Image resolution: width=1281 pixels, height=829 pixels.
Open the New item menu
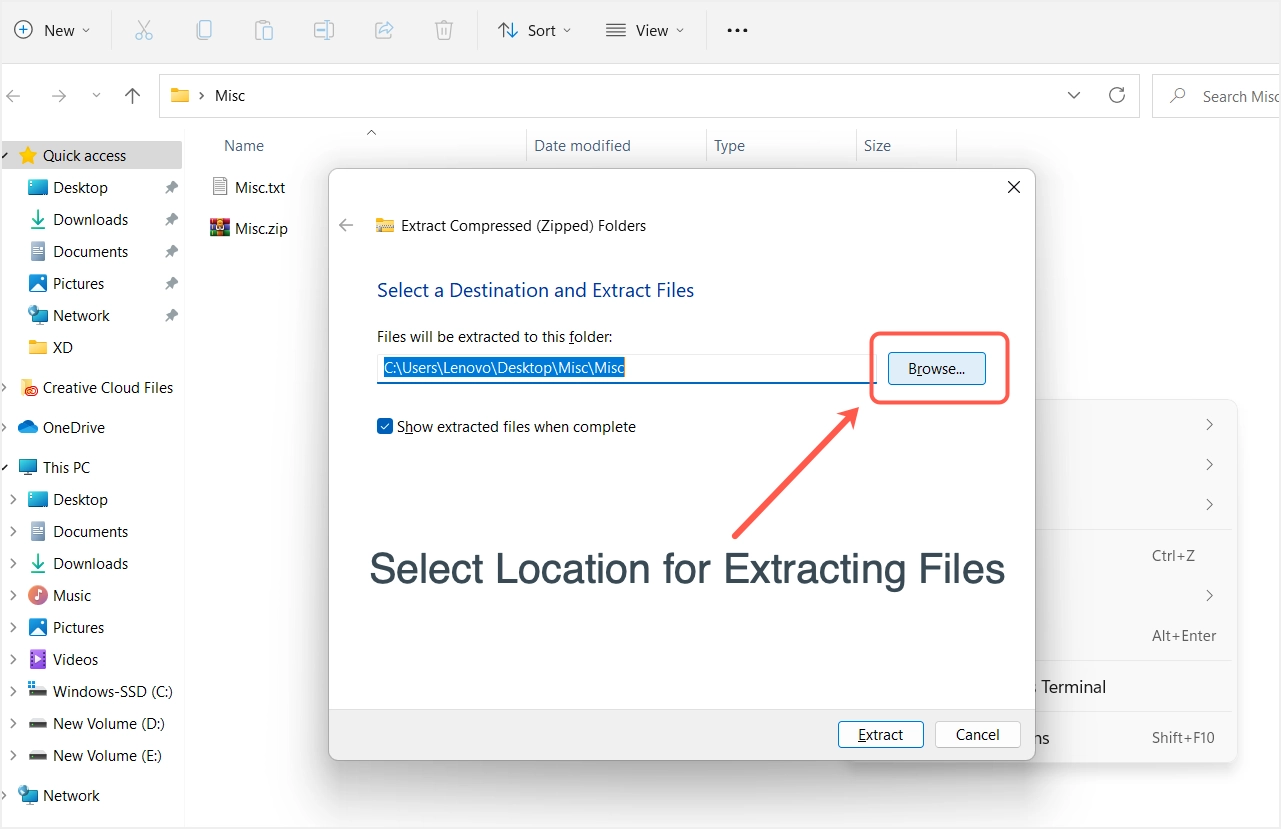(x=52, y=30)
